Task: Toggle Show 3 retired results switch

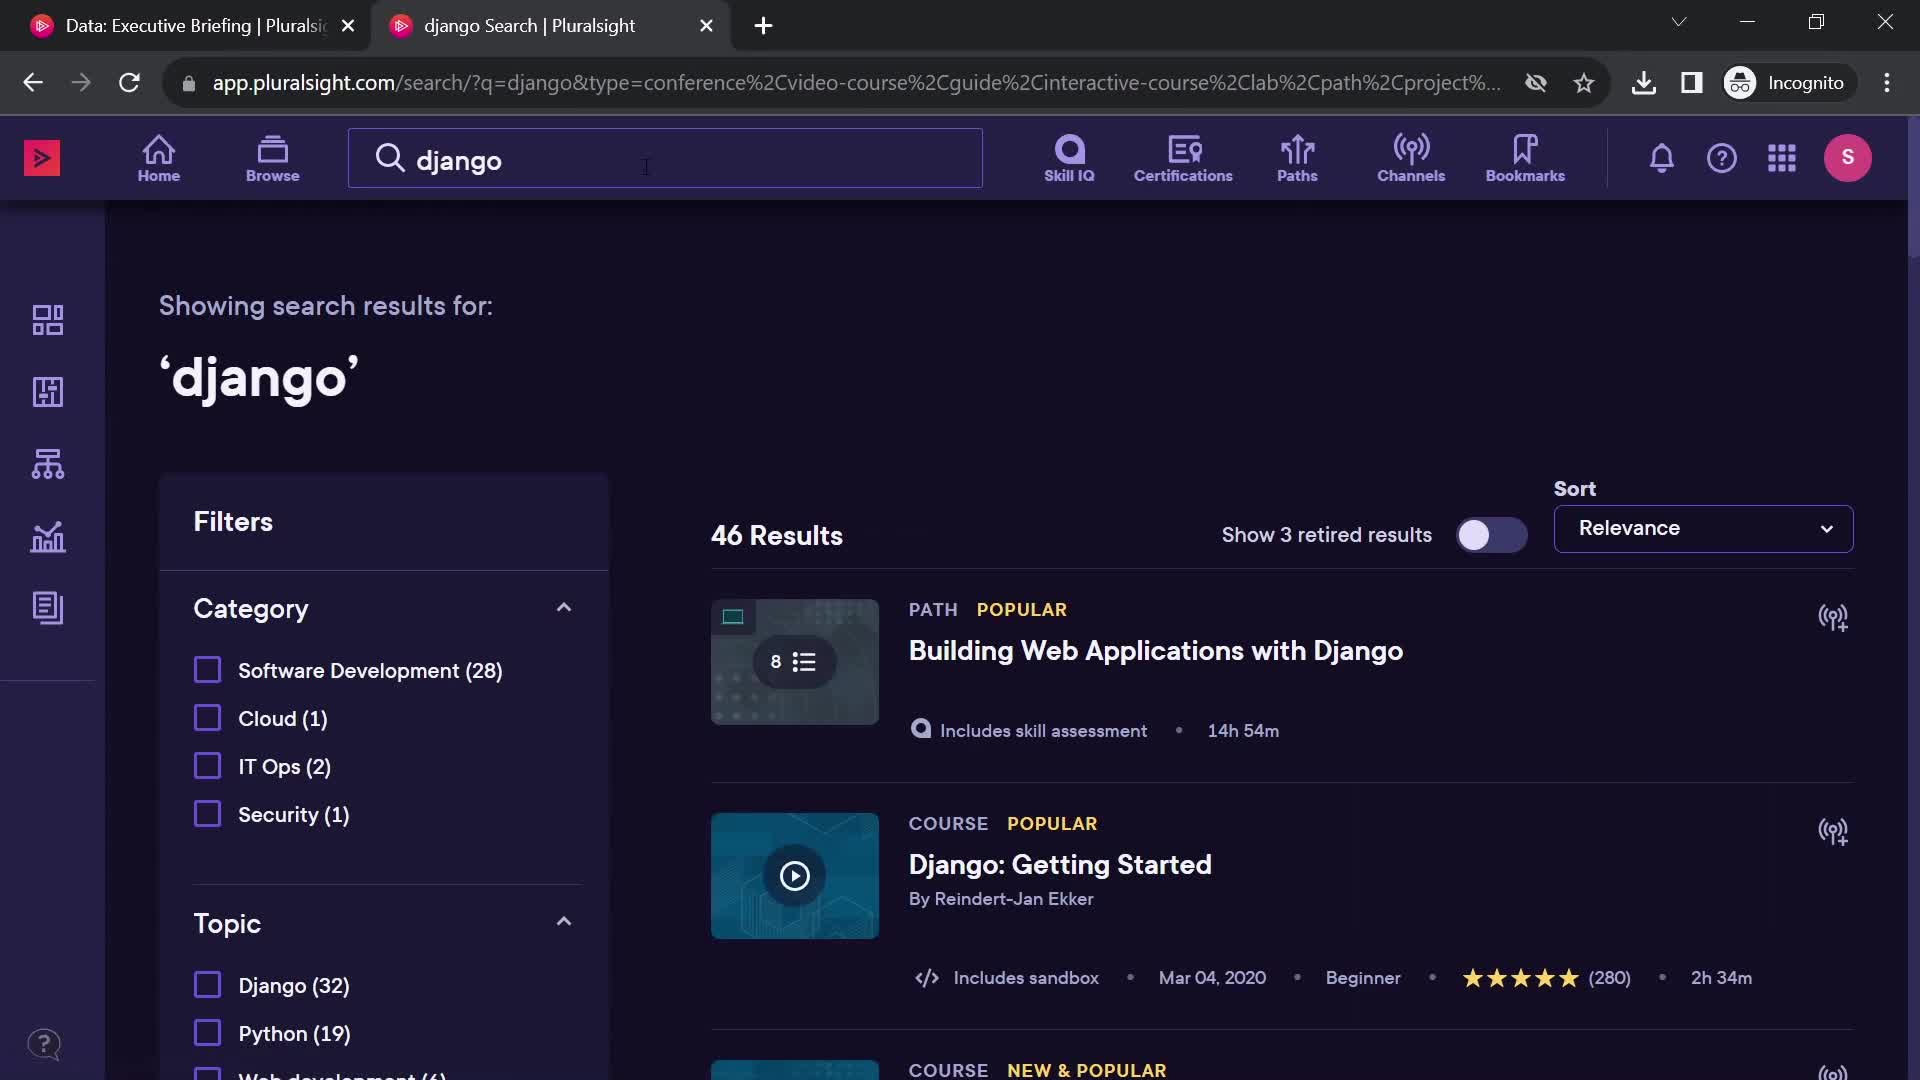Action: [1491, 535]
